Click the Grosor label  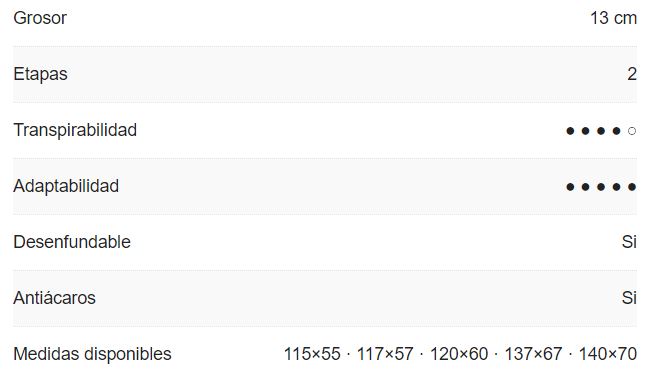[40, 18]
